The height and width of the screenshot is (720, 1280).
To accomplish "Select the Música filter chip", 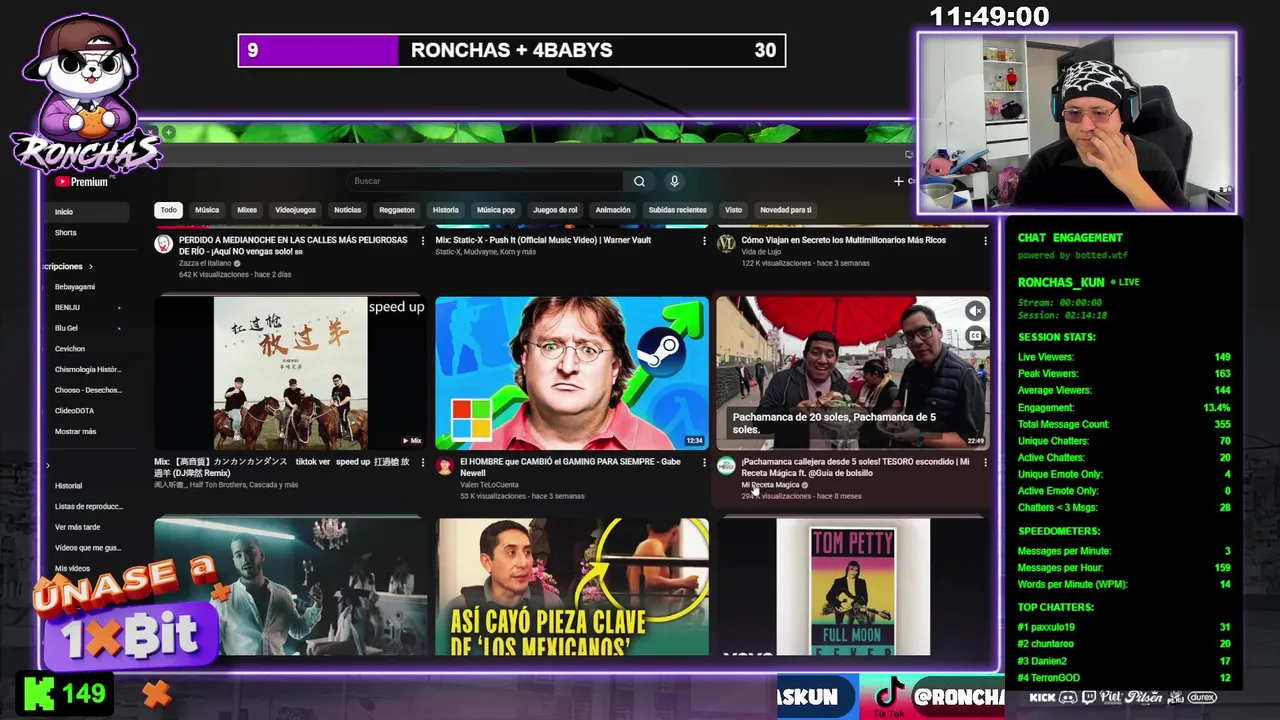I will 207,210.
